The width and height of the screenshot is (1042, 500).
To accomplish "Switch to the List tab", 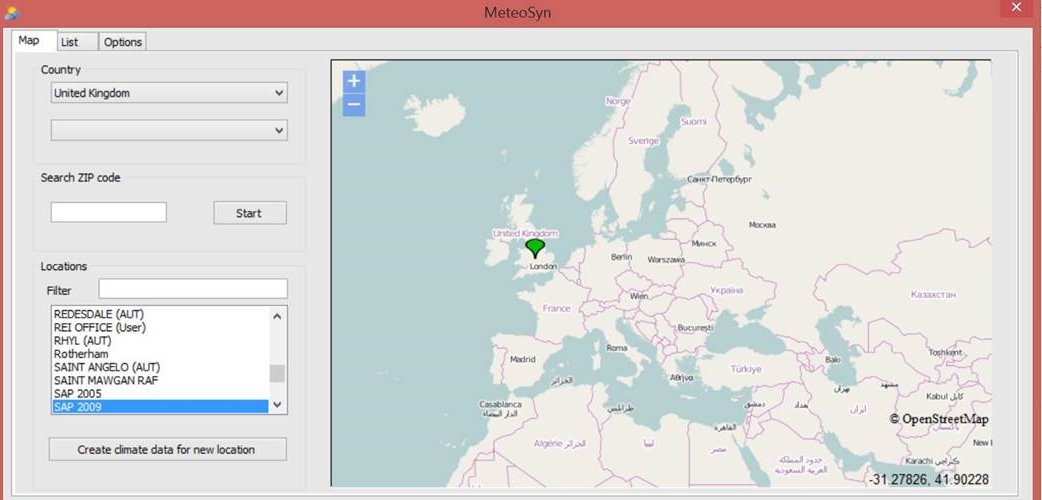I will point(71,41).
